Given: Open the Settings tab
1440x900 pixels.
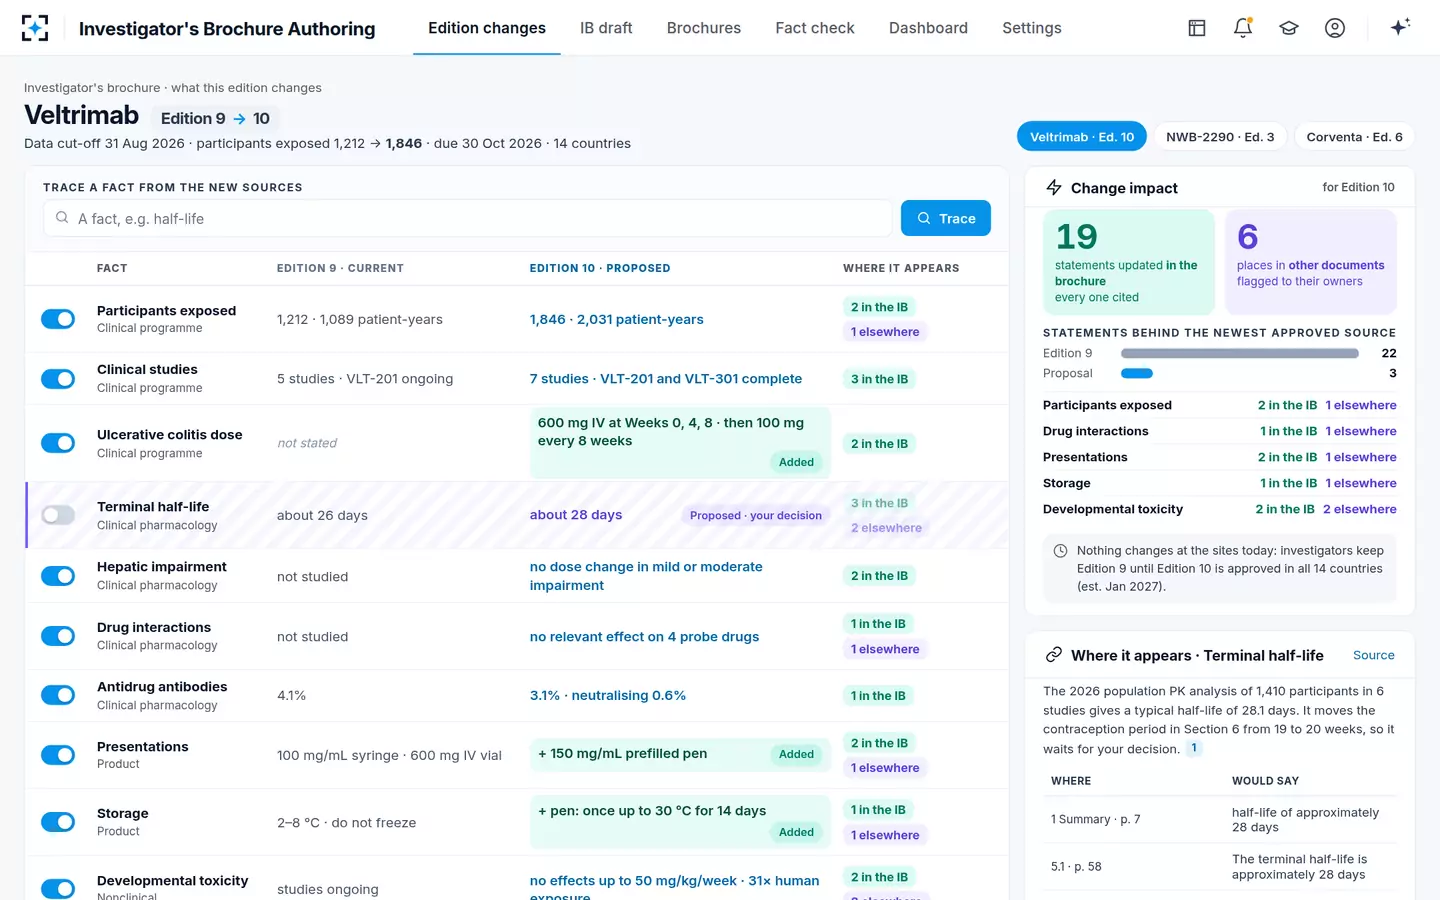Looking at the screenshot, I should [1032, 28].
